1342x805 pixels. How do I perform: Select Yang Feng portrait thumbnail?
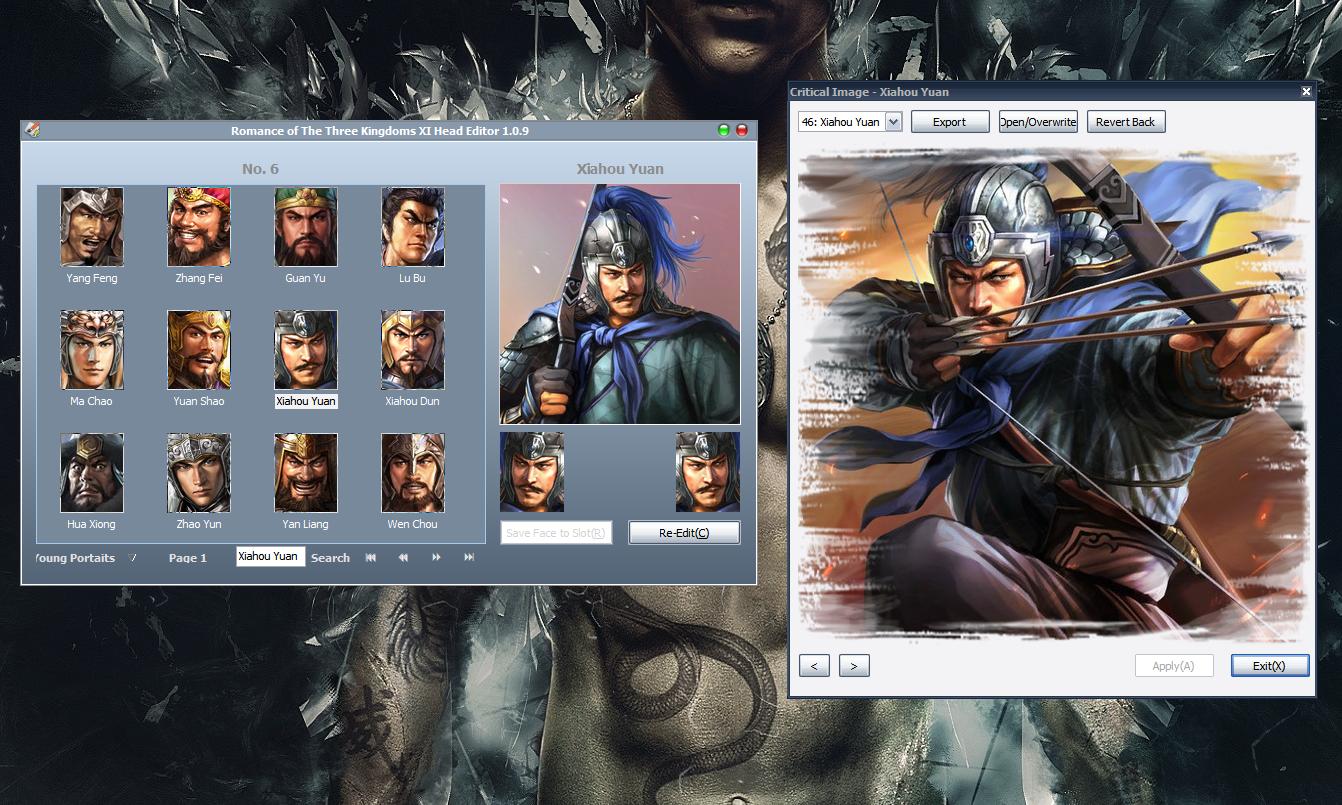92,227
